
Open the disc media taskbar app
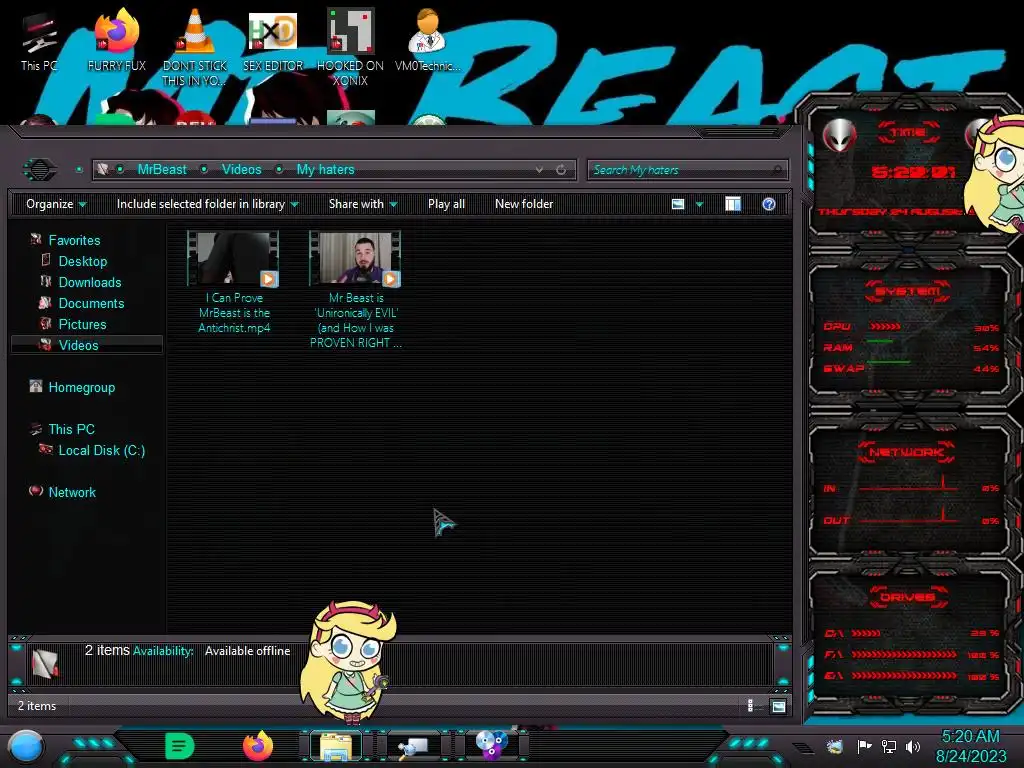491,745
